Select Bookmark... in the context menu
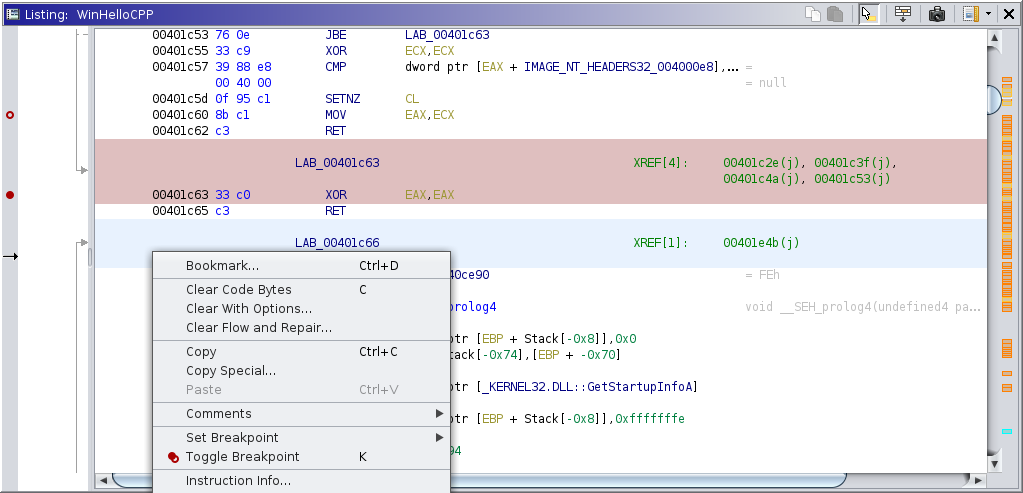Screen dimensions: 1023x493 (222, 266)
